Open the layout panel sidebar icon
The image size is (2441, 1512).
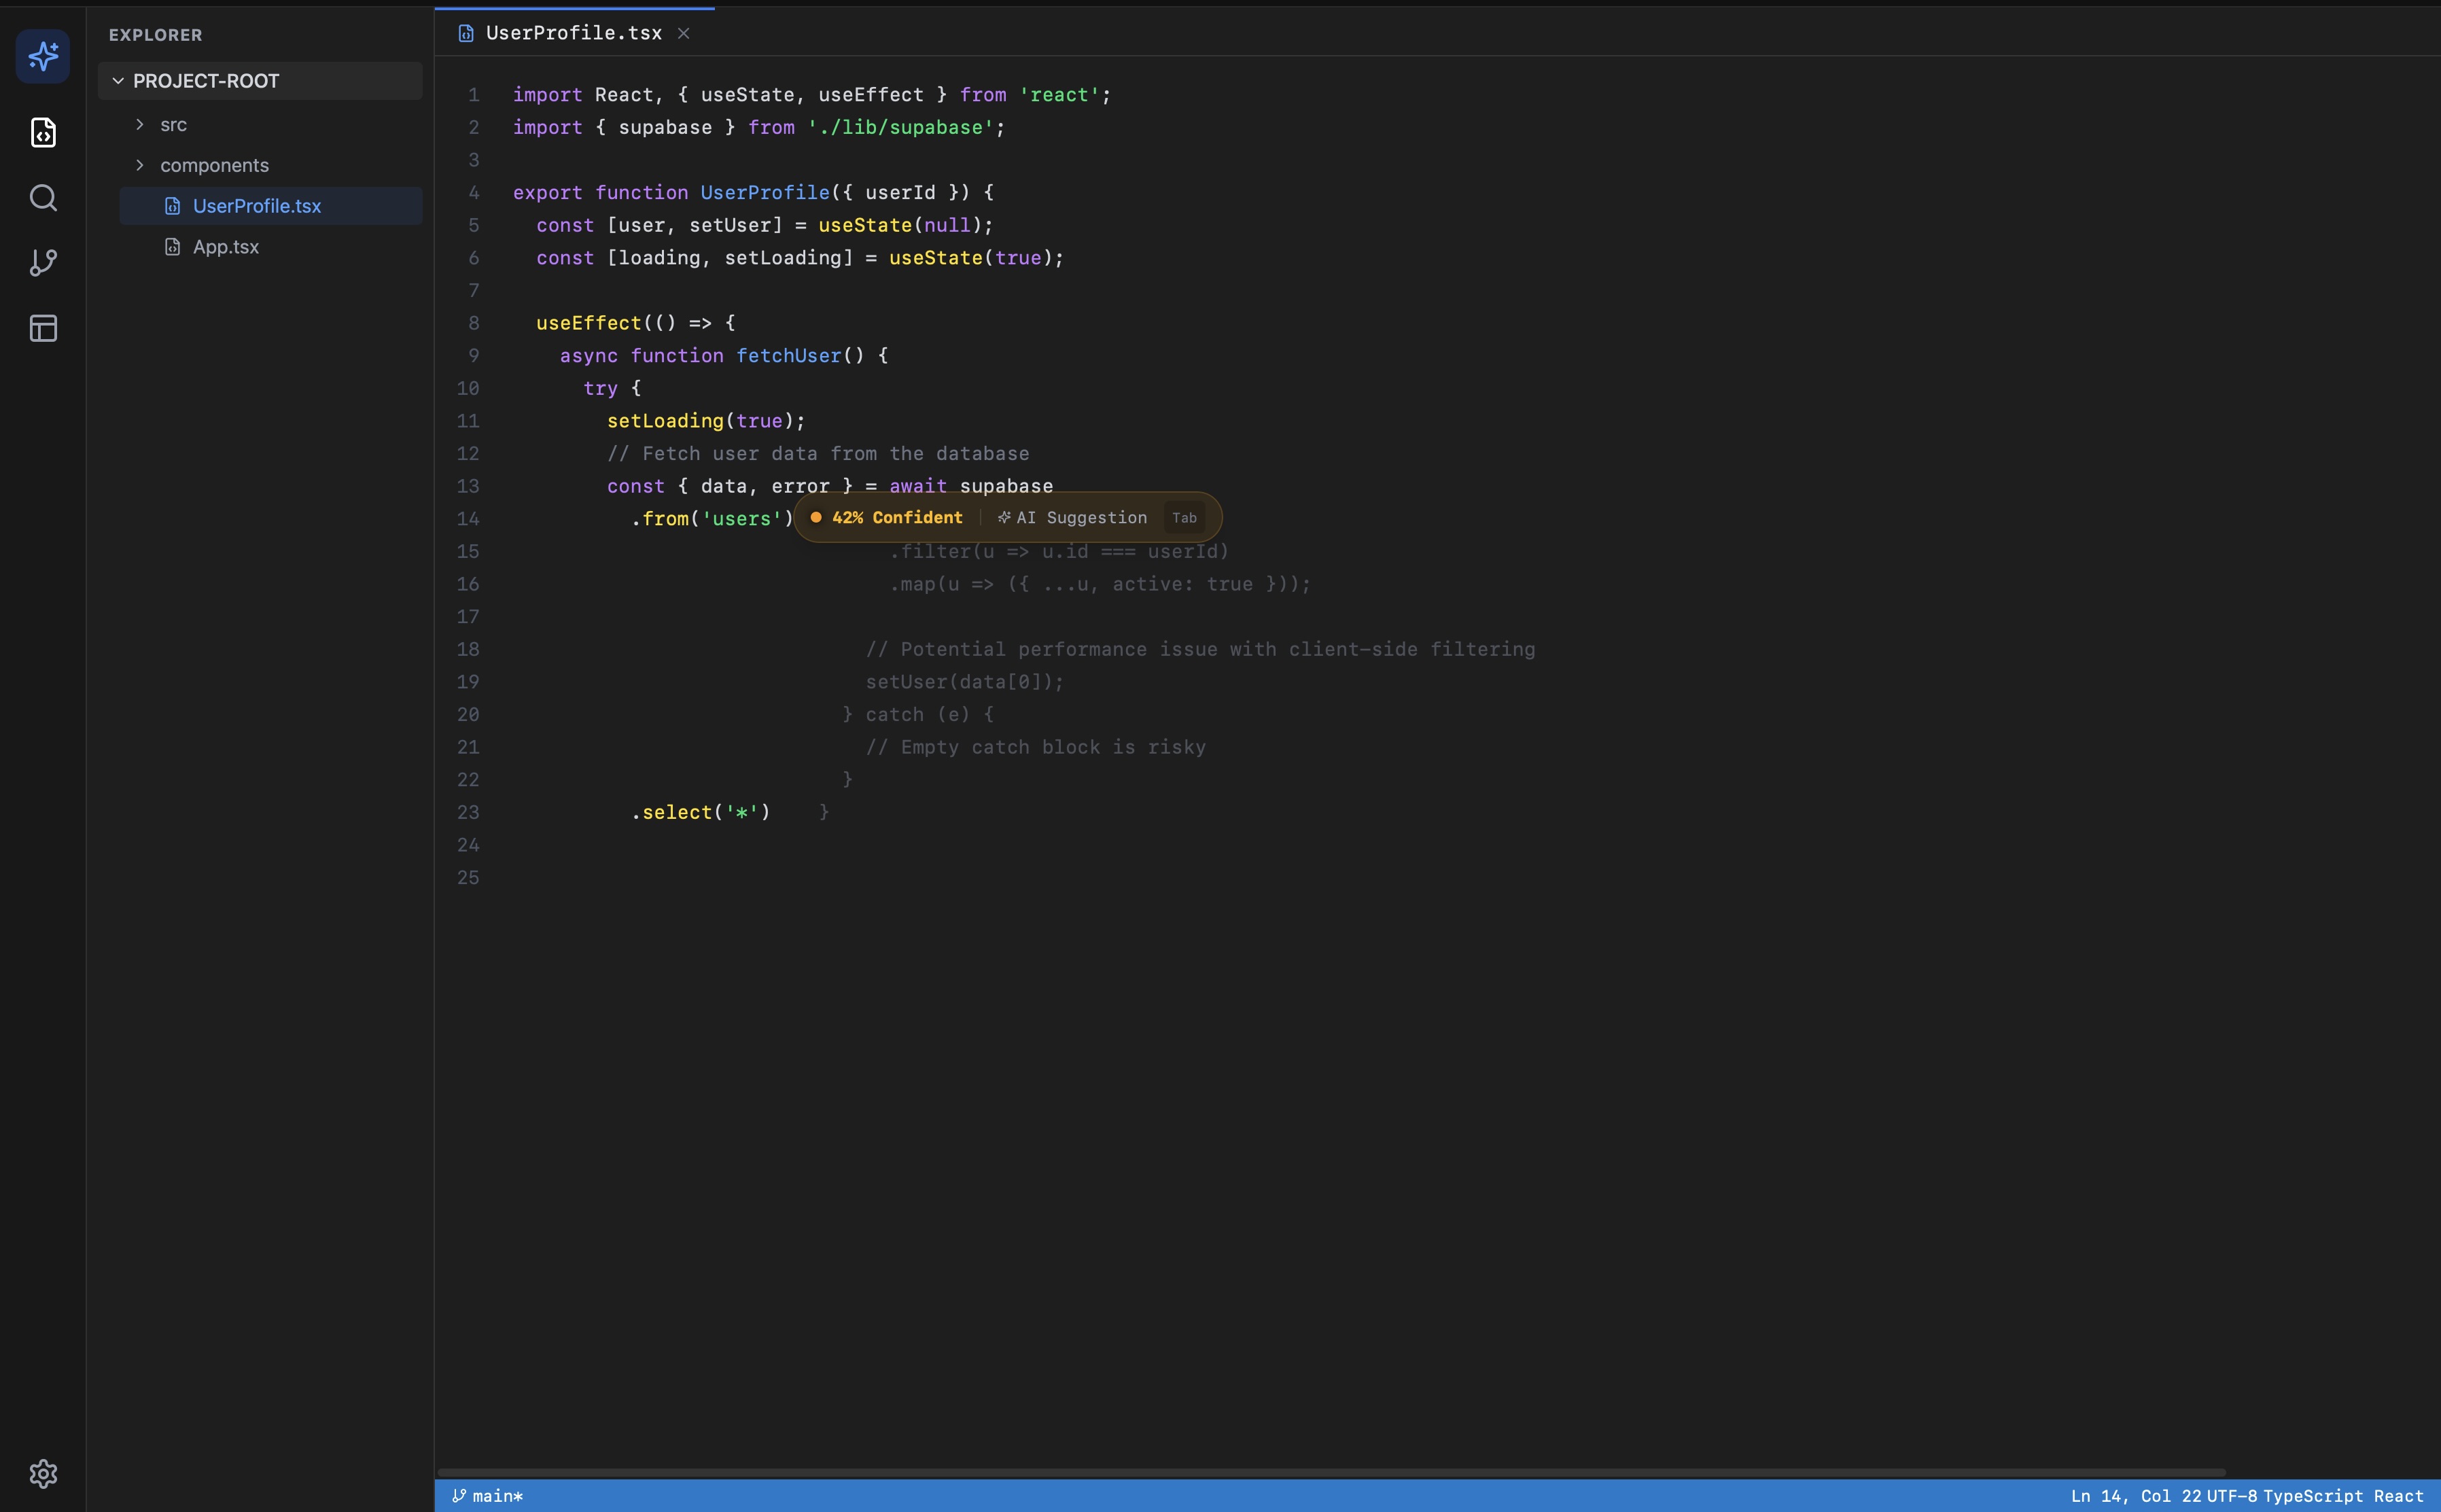[x=43, y=328]
